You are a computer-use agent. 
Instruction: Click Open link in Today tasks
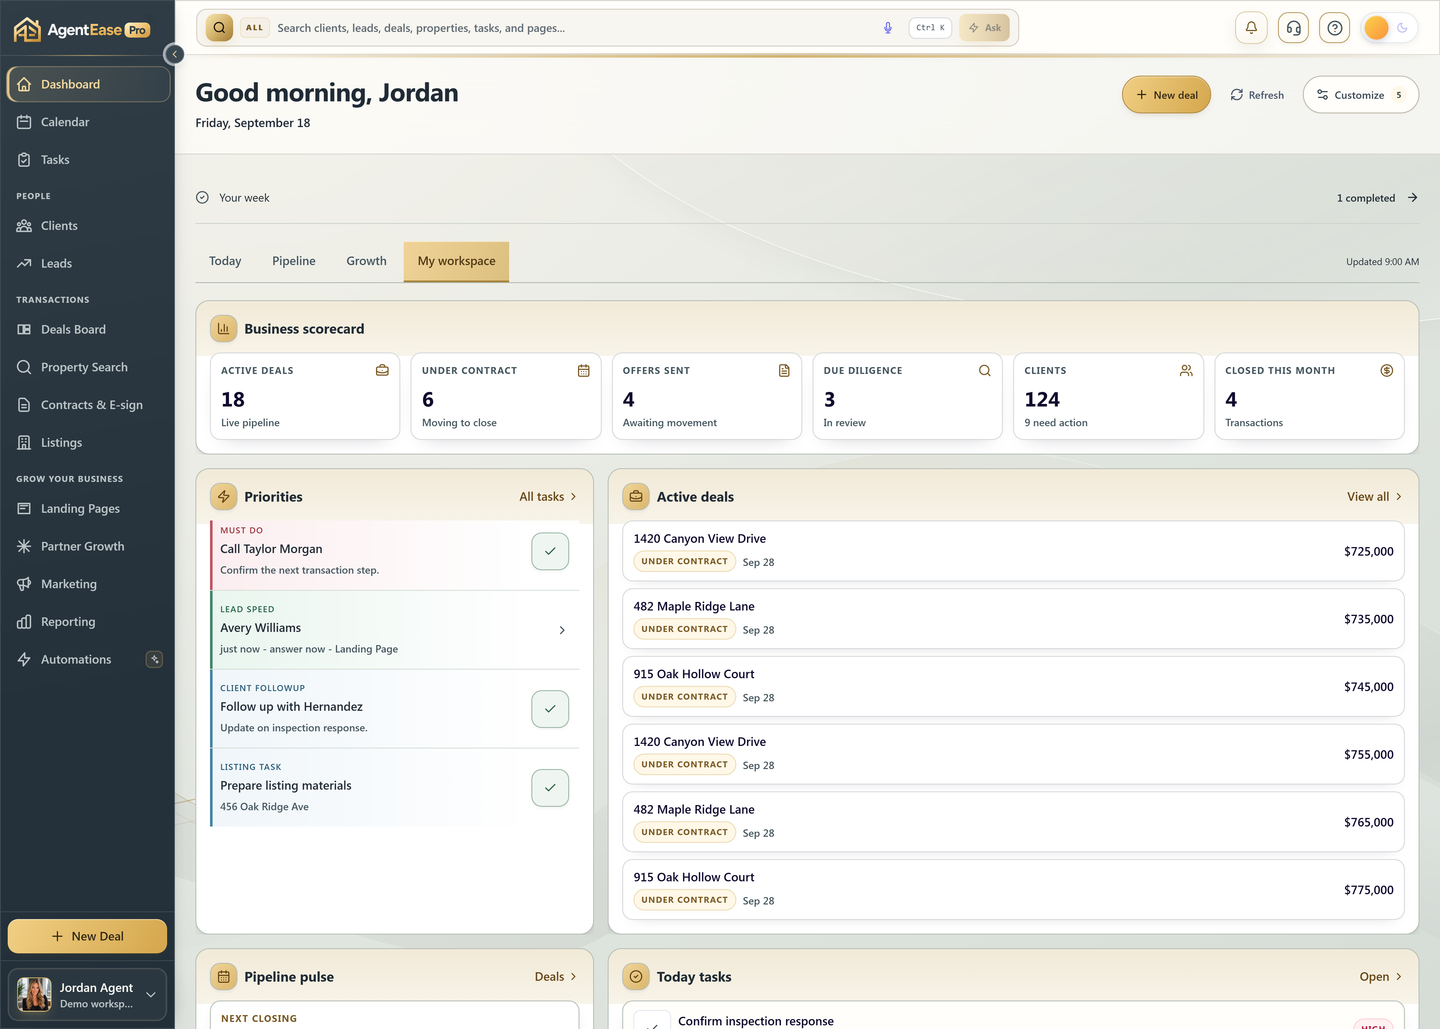pyautogui.click(x=1381, y=977)
